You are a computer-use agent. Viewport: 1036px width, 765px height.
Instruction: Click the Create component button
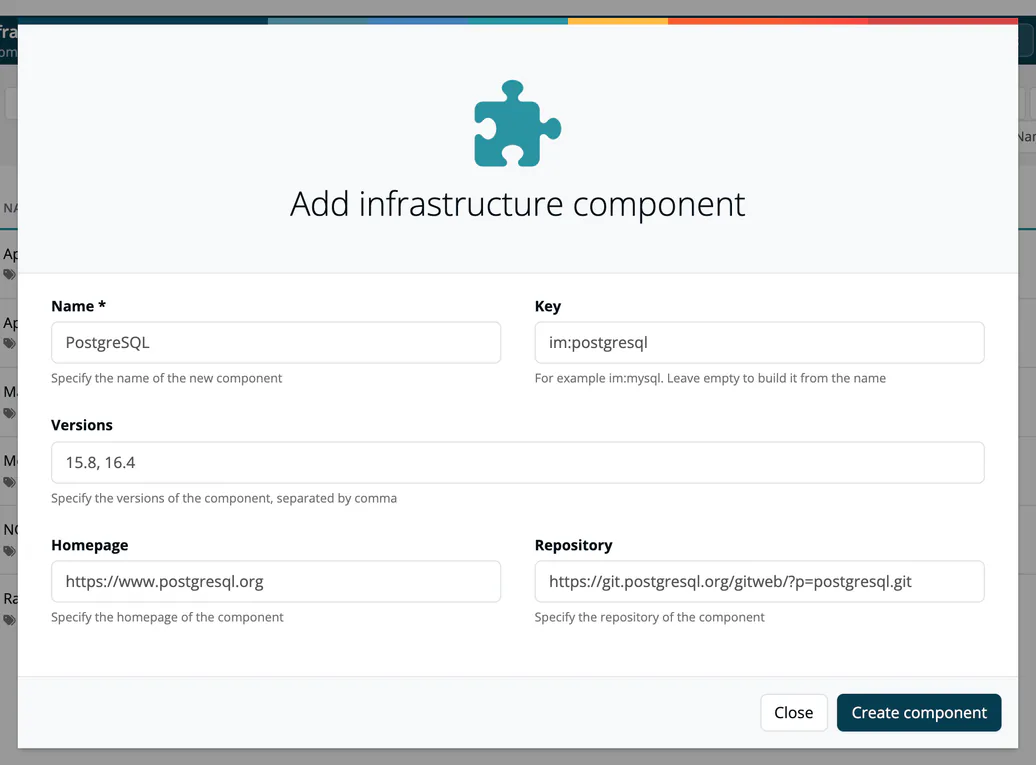click(918, 713)
